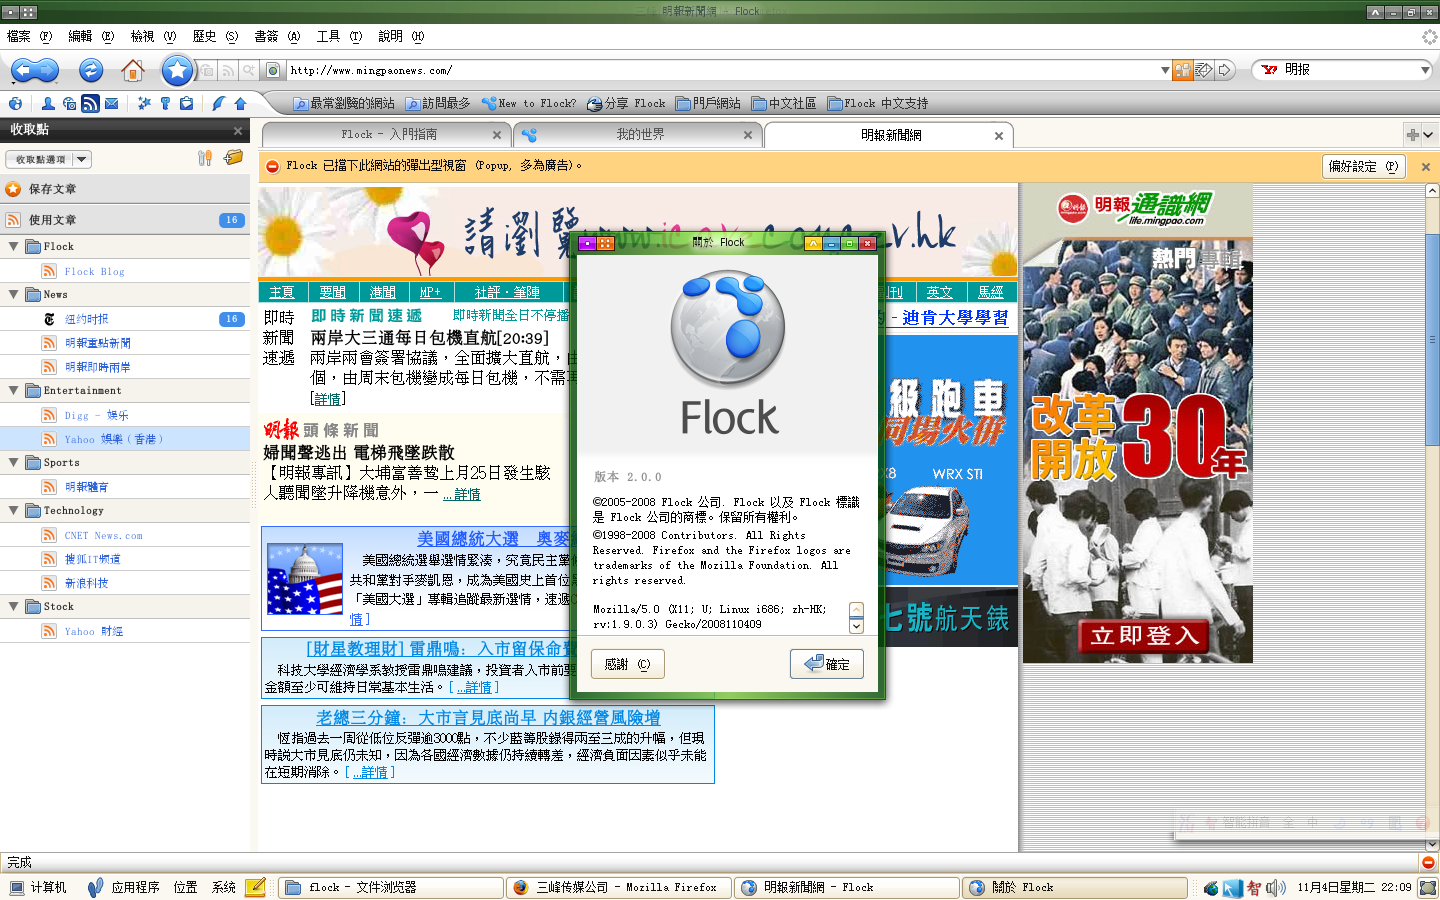The image size is (1440, 900).
Task: Collapse the Technology feed folder
Action: 14,511
